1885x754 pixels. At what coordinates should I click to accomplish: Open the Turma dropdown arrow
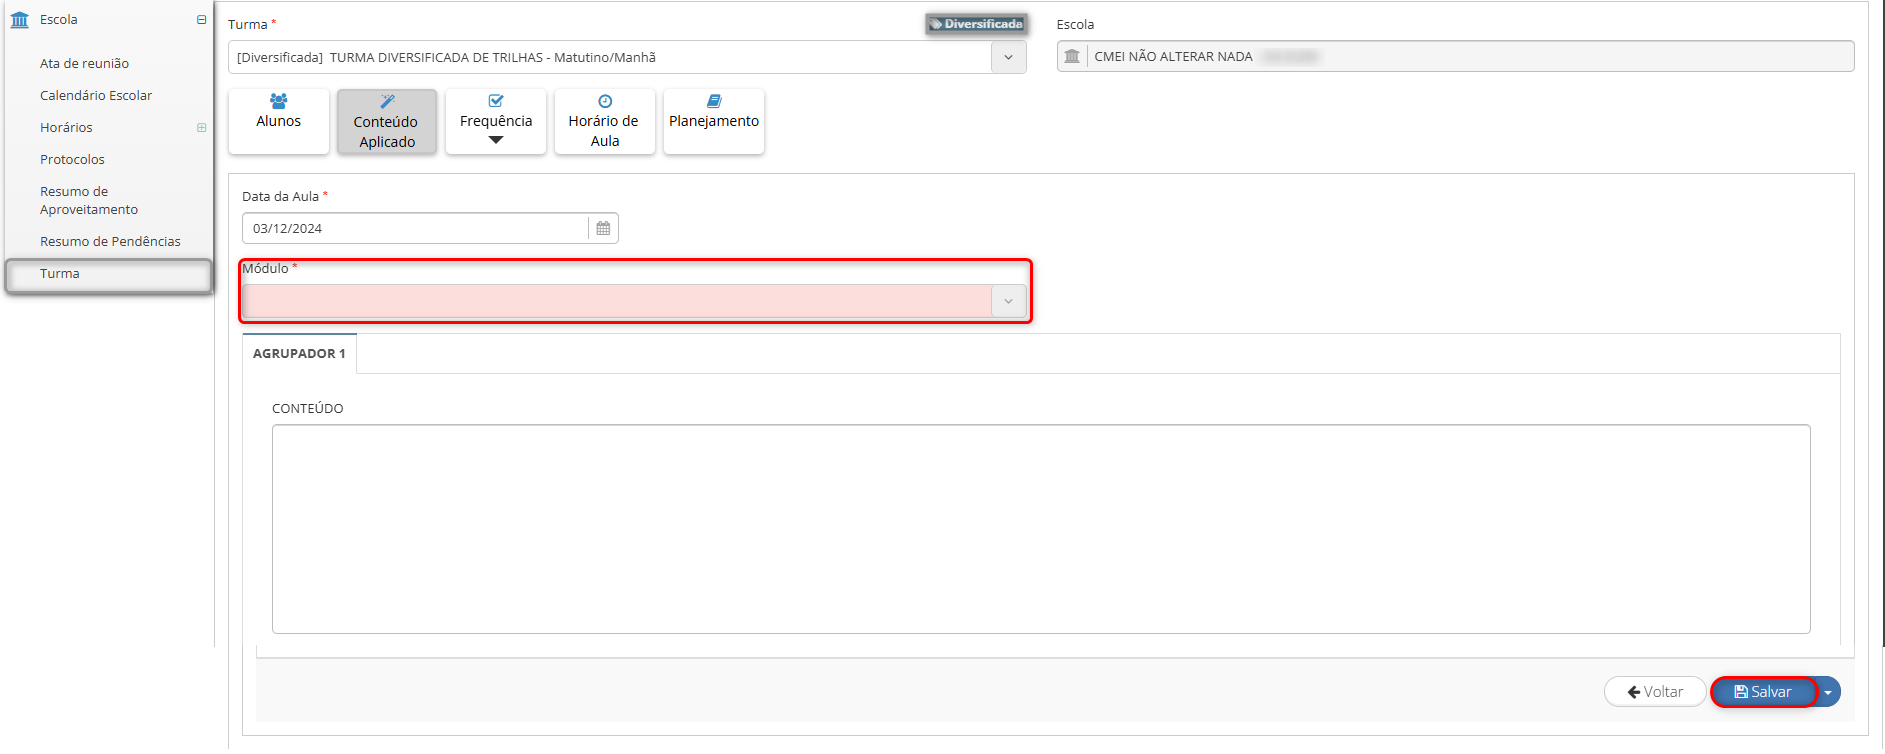(1008, 57)
